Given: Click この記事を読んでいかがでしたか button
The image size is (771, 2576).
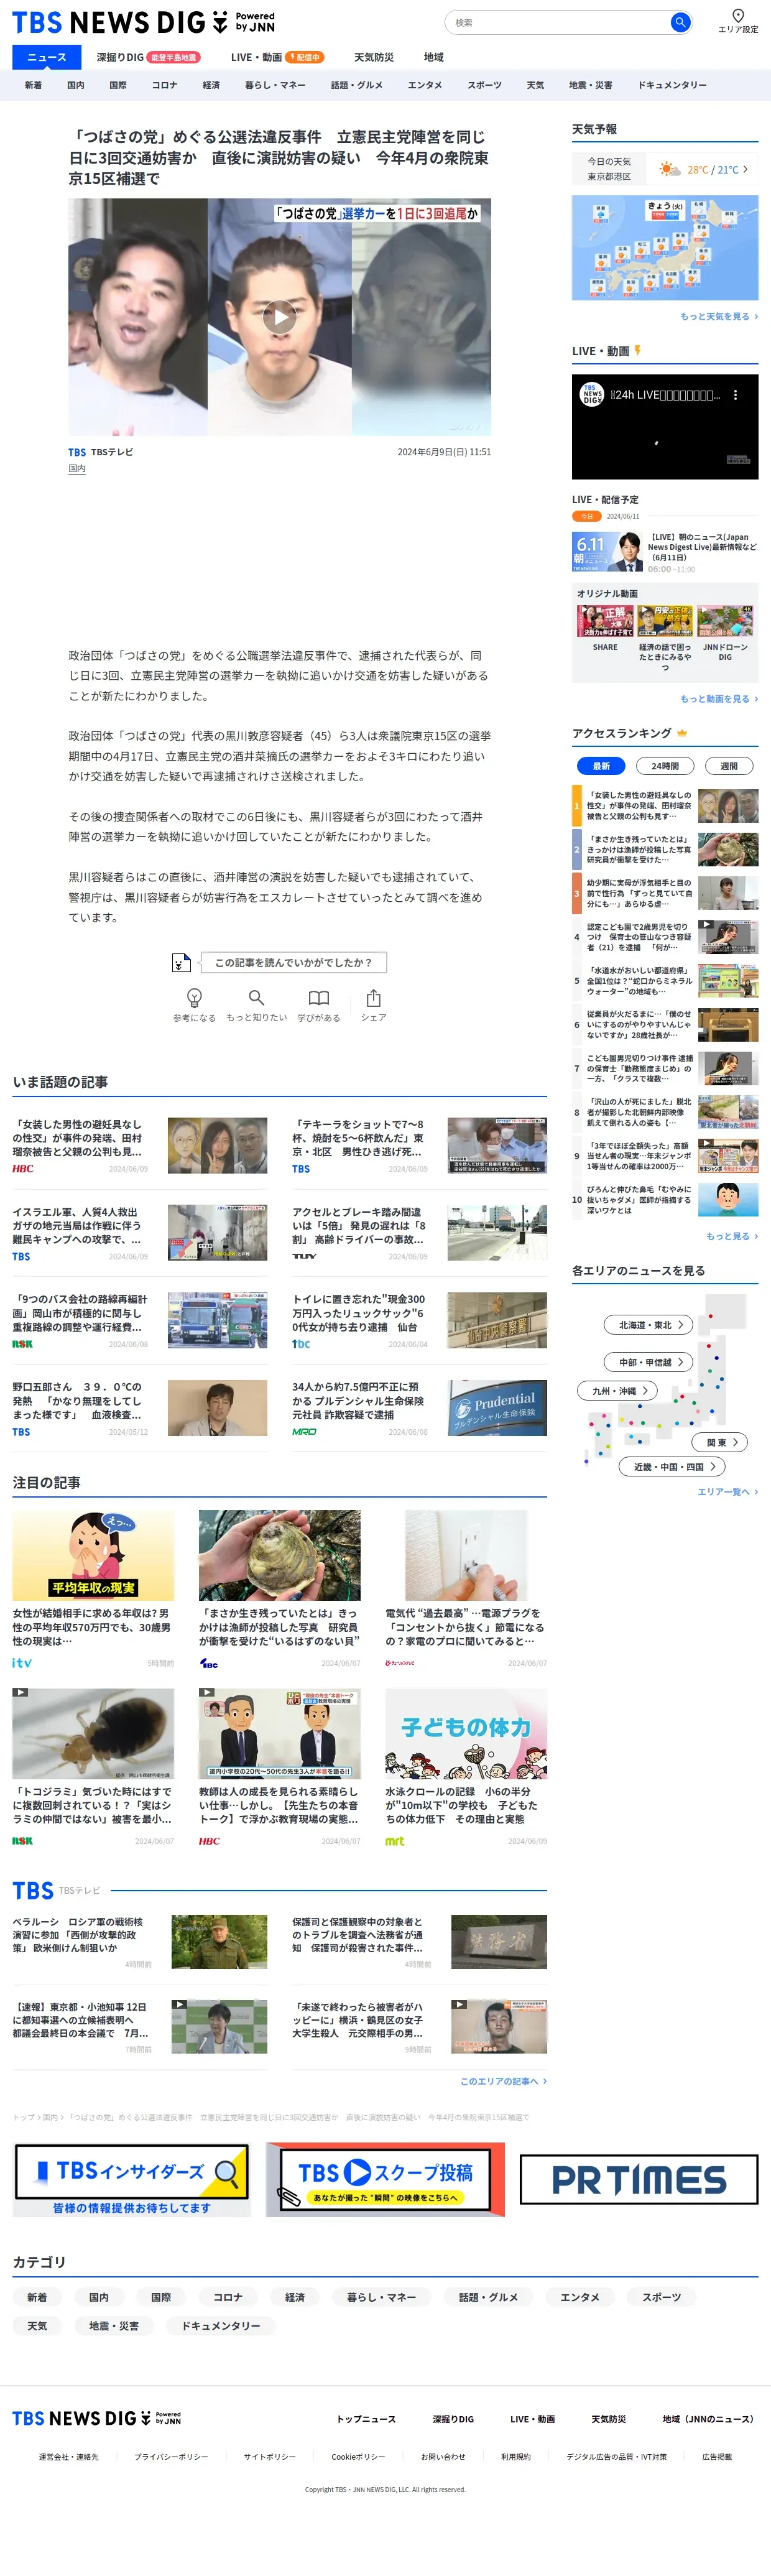Looking at the screenshot, I should (x=293, y=962).
